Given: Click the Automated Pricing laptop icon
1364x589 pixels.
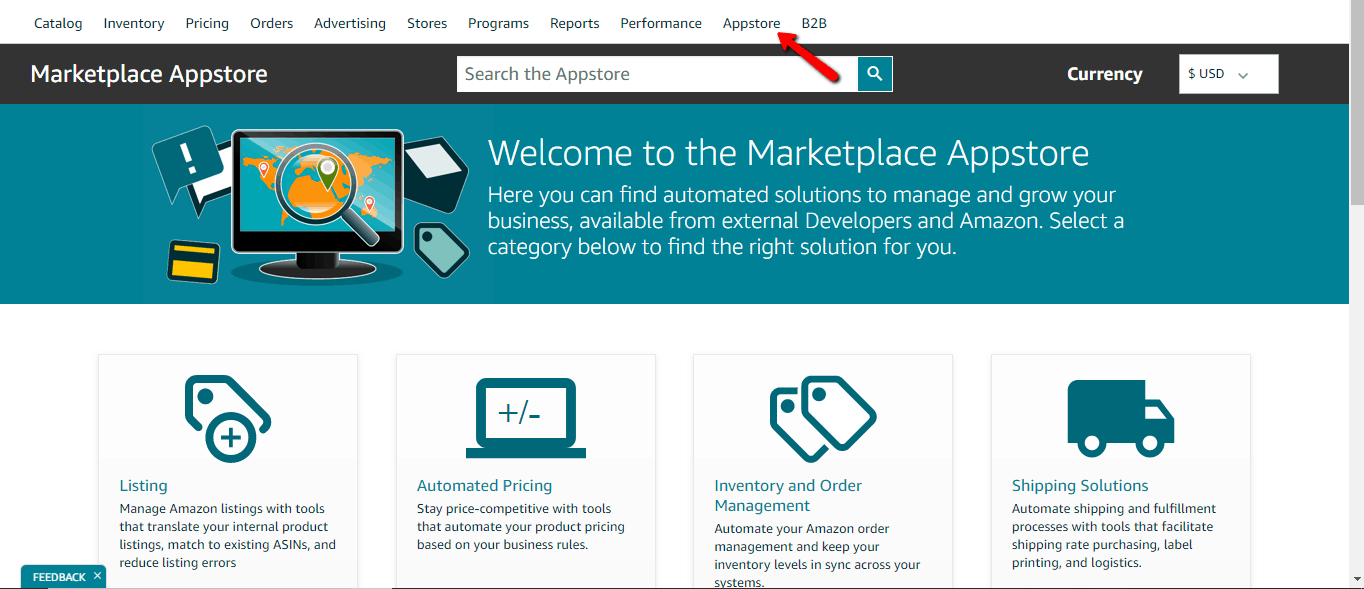Looking at the screenshot, I should [525, 415].
